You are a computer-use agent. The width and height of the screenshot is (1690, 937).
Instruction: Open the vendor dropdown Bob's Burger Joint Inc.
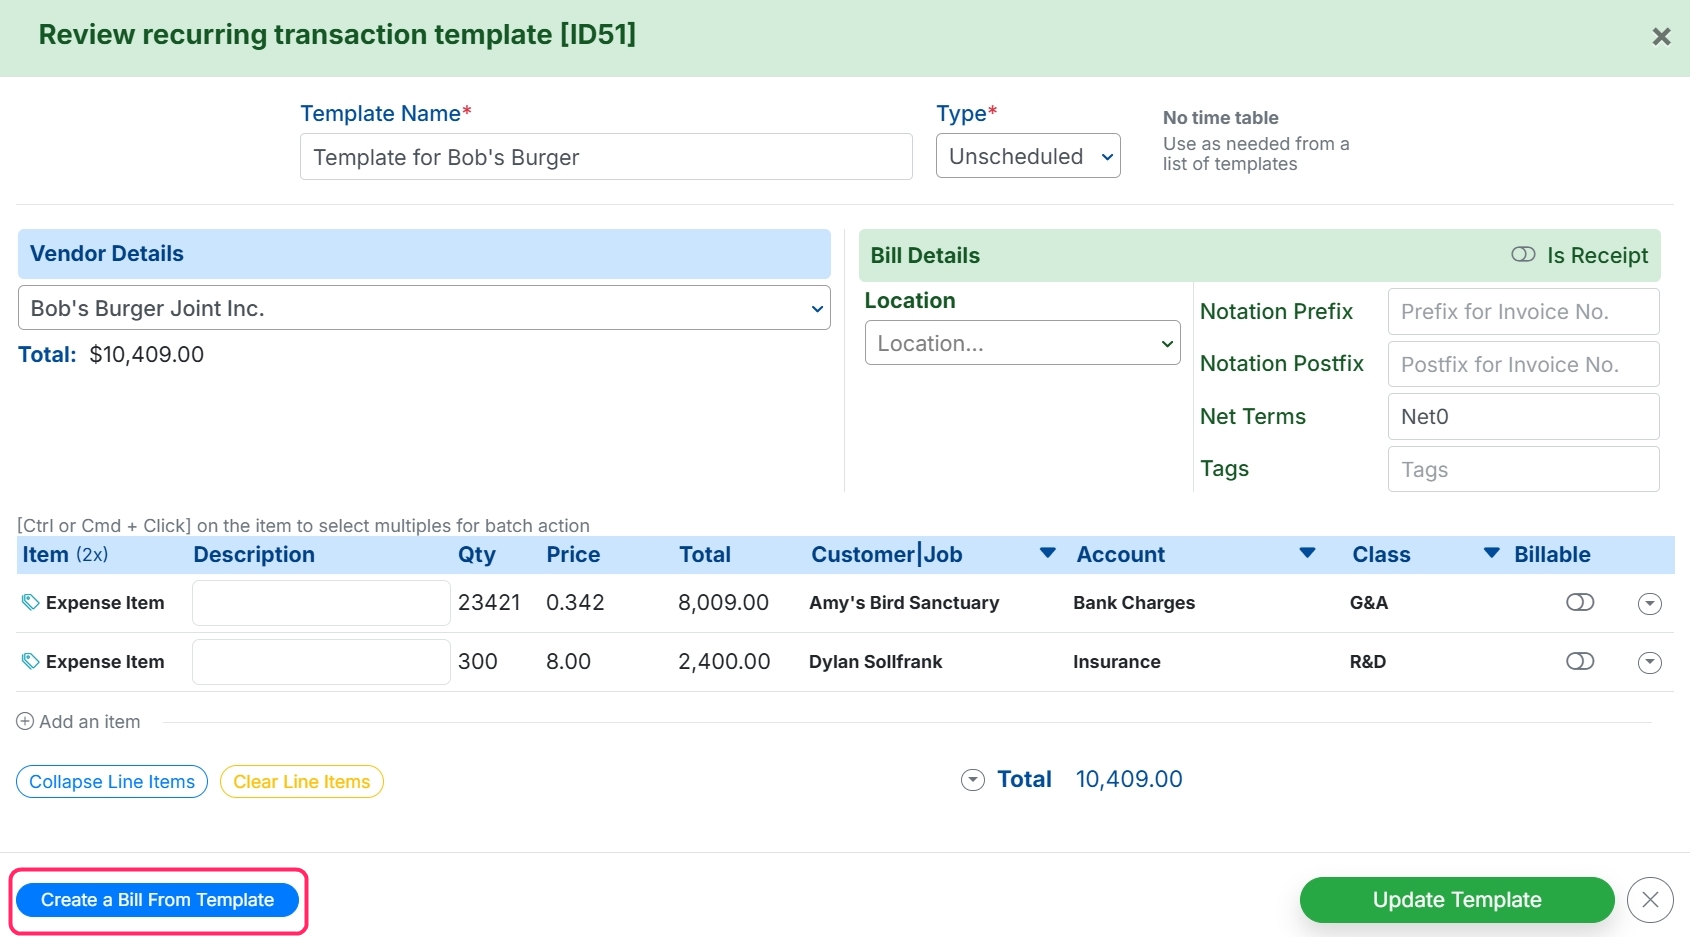click(424, 308)
